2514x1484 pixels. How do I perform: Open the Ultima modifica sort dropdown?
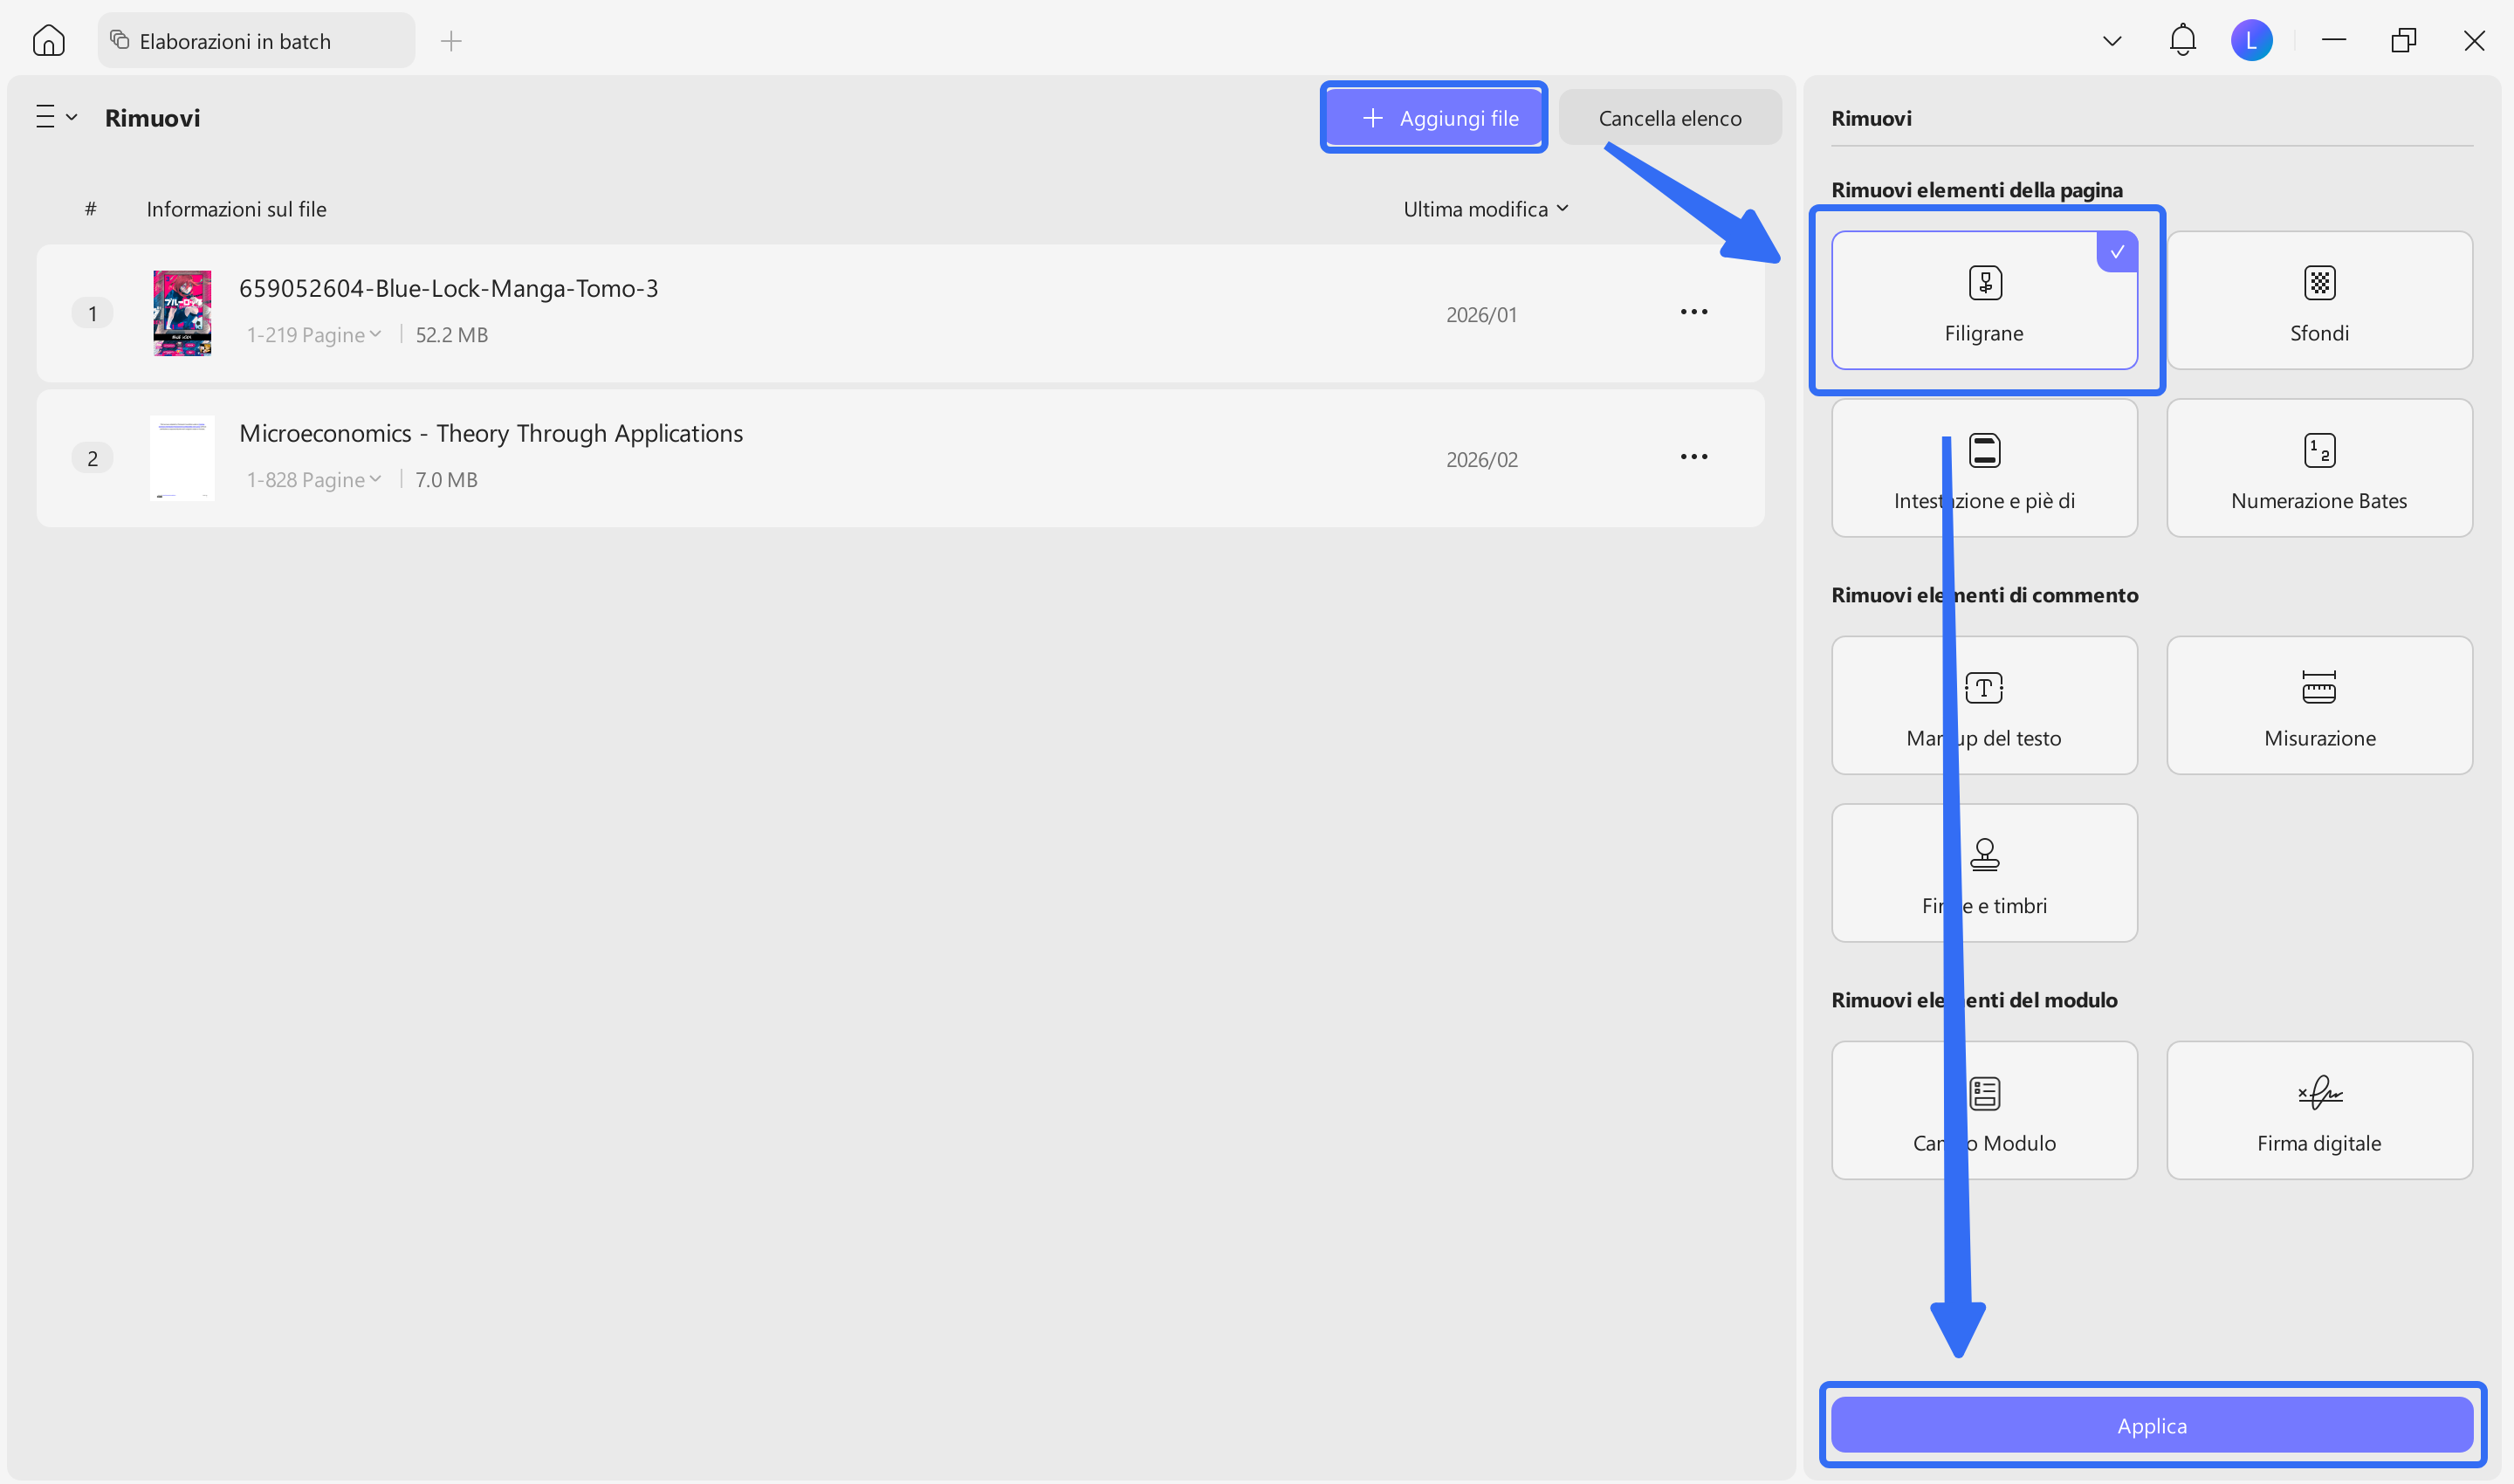pos(1486,209)
